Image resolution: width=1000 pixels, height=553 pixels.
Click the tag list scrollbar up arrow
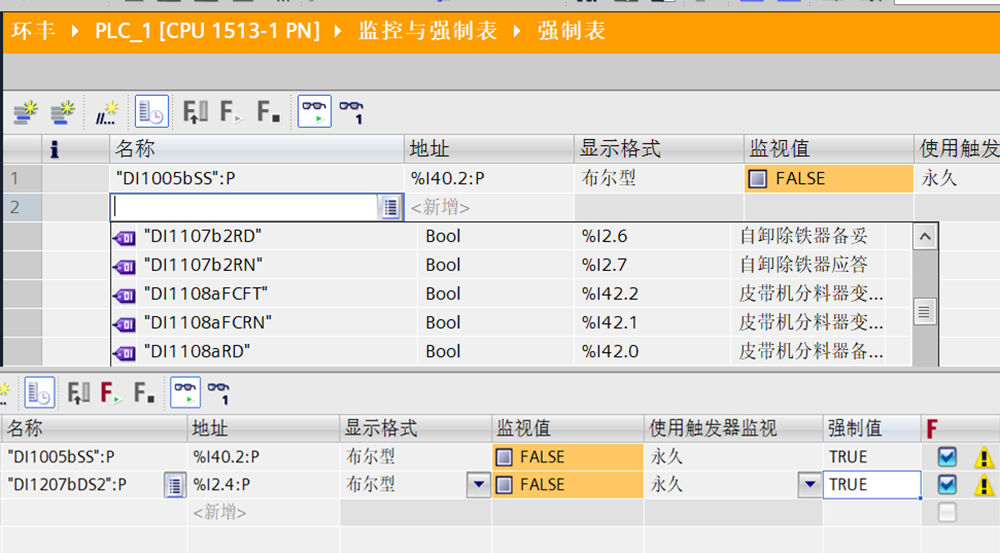click(925, 236)
